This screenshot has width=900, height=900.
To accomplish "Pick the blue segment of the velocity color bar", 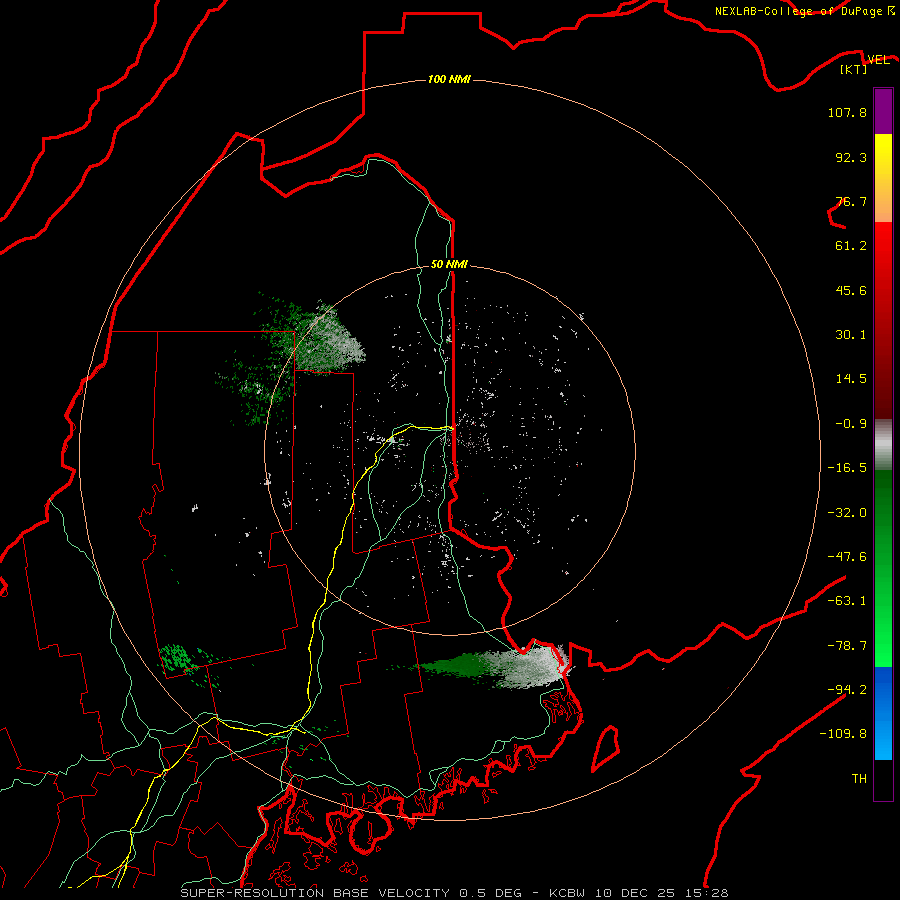I will point(883,713).
